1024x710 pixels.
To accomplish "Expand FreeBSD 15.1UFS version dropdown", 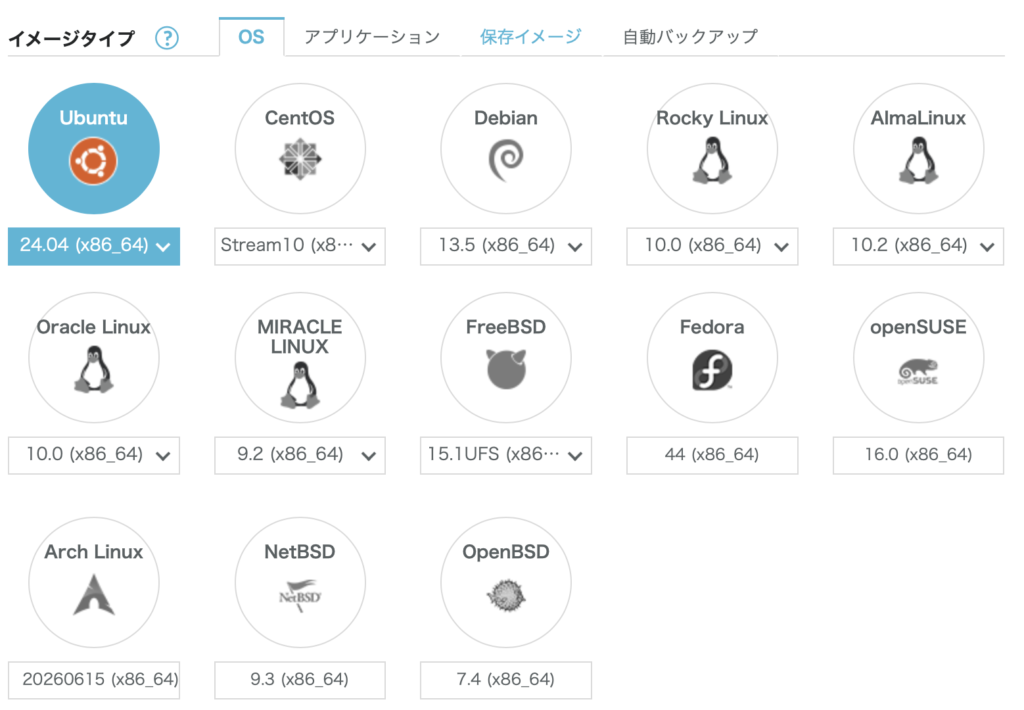I will pos(505,455).
